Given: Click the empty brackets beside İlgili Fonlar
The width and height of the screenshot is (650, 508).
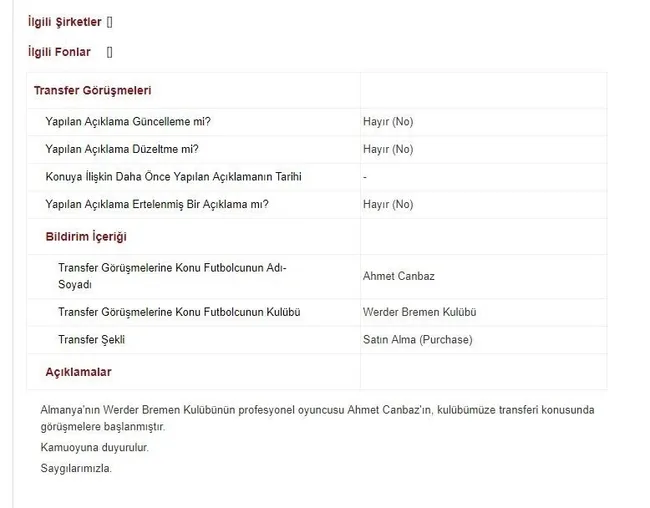Looking at the screenshot, I should point(109,52).
